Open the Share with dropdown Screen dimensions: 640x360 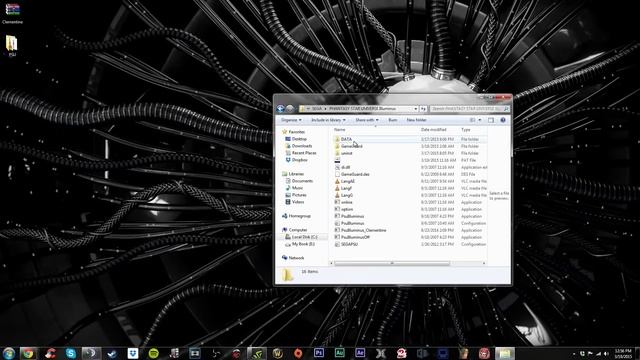[367, 120]
